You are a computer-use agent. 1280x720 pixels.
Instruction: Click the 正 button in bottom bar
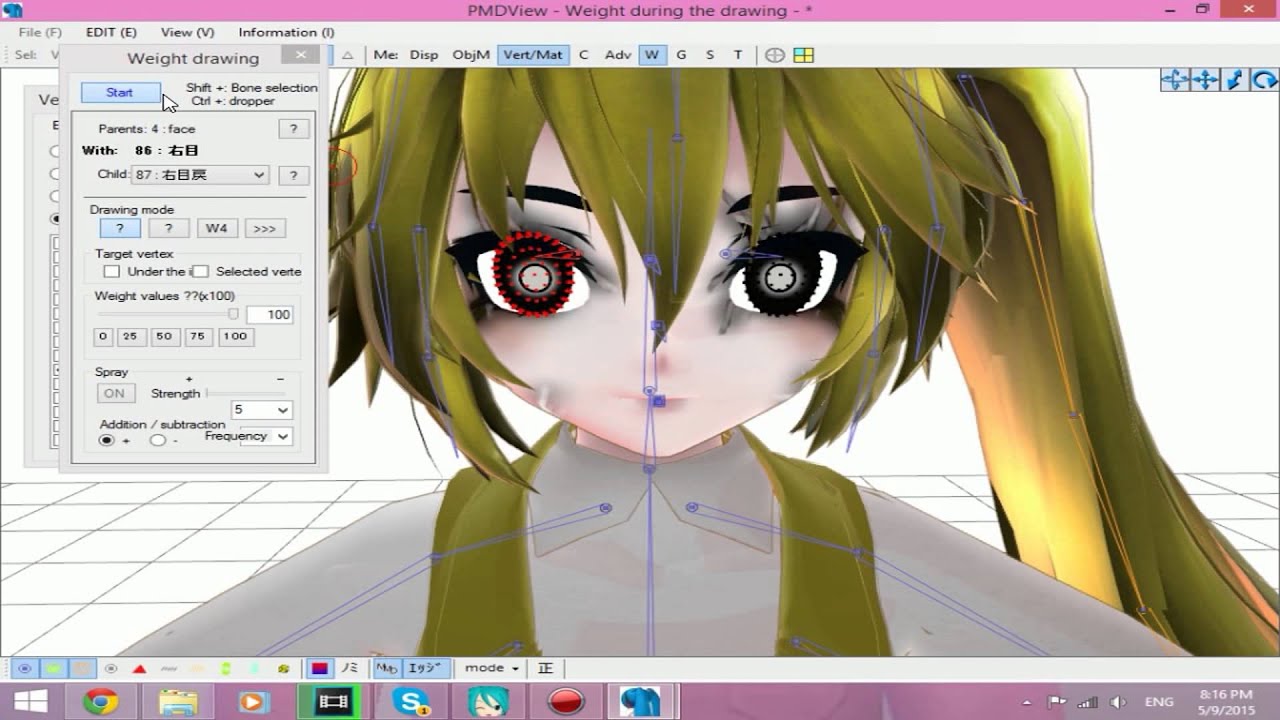point(545,668)
